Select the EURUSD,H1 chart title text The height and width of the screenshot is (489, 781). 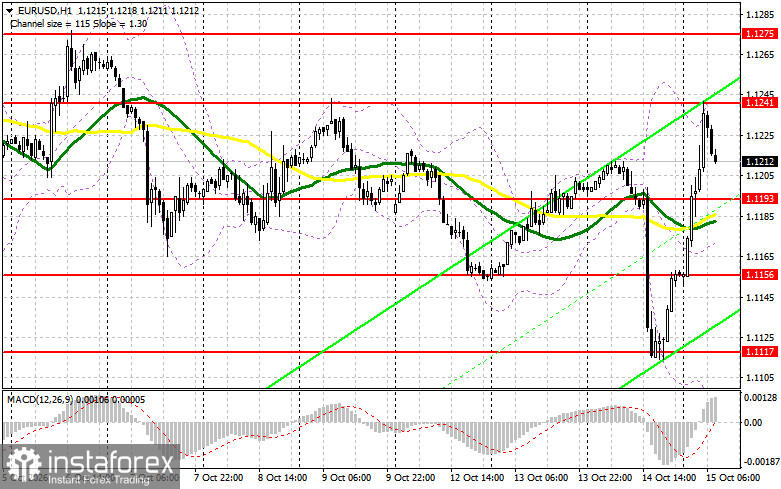[44, 10]
